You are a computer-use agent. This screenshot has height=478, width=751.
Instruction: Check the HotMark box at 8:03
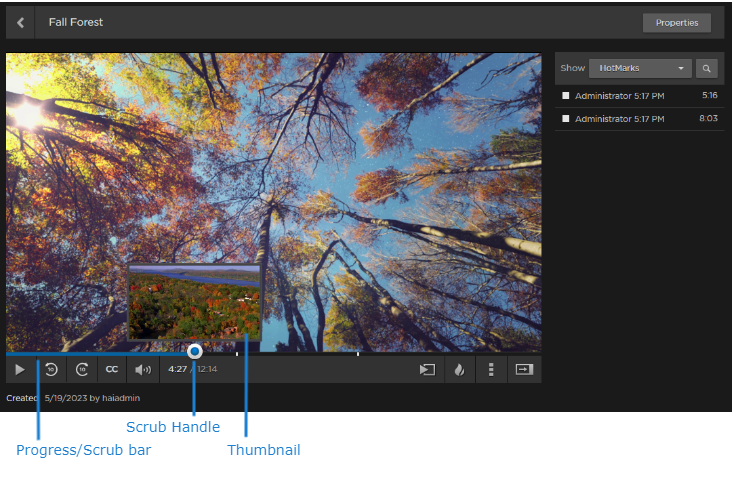pos(566,119)
